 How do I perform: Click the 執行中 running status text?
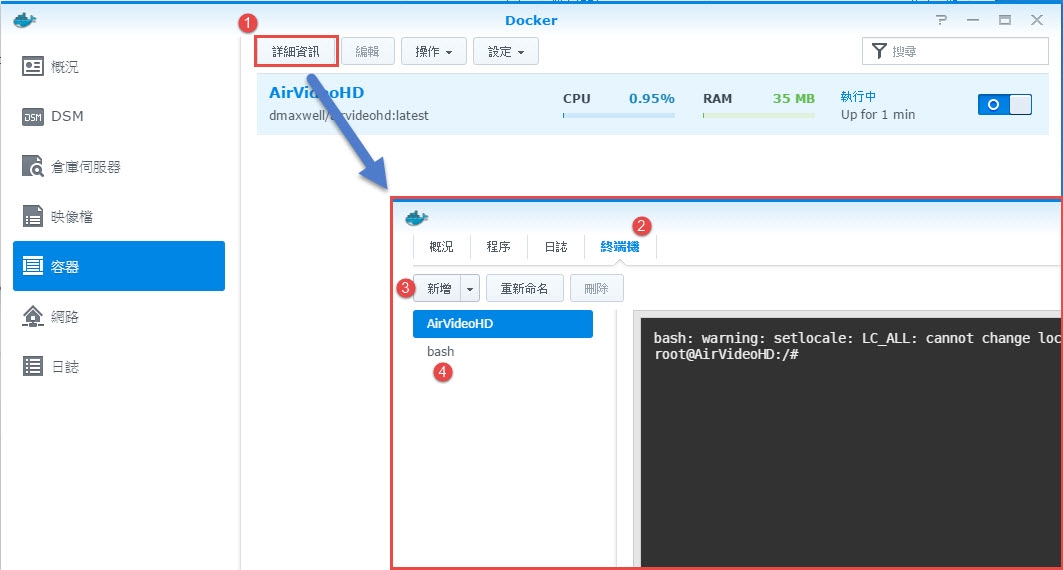[858, 97]
